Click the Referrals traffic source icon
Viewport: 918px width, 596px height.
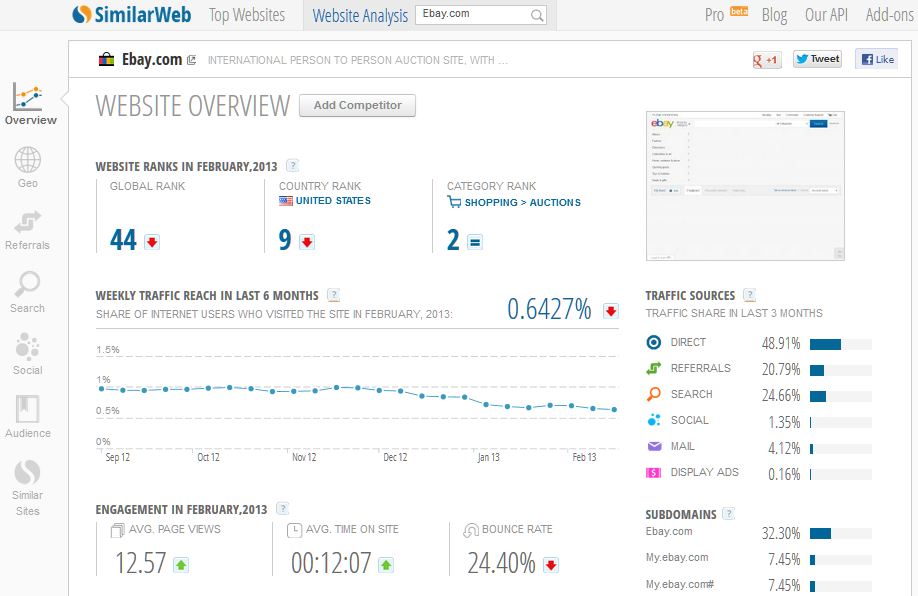point(653,368)
